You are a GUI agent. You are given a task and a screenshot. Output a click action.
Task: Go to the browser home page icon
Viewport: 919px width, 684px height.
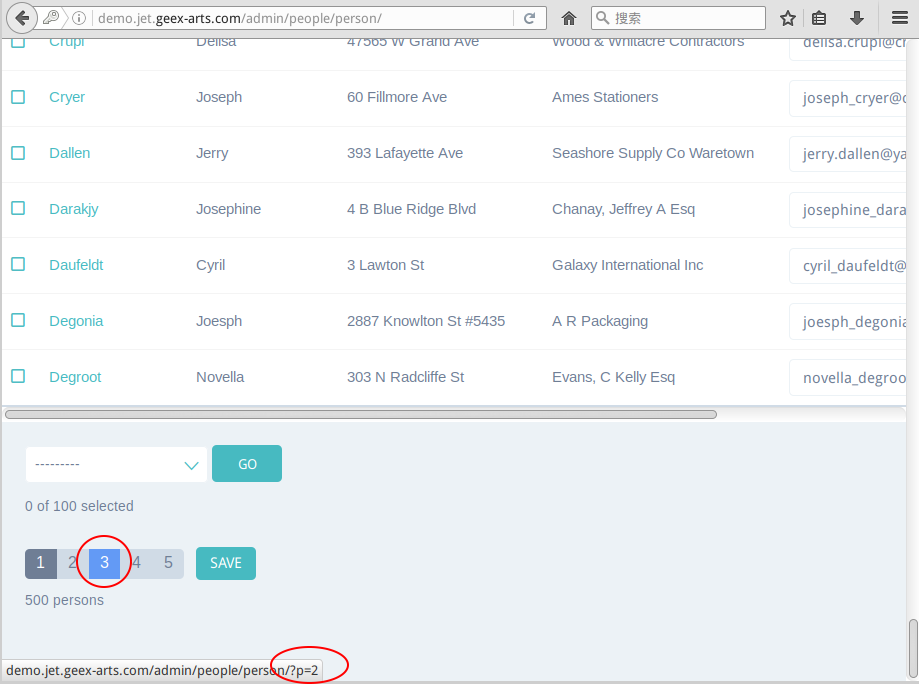[569, 18]
